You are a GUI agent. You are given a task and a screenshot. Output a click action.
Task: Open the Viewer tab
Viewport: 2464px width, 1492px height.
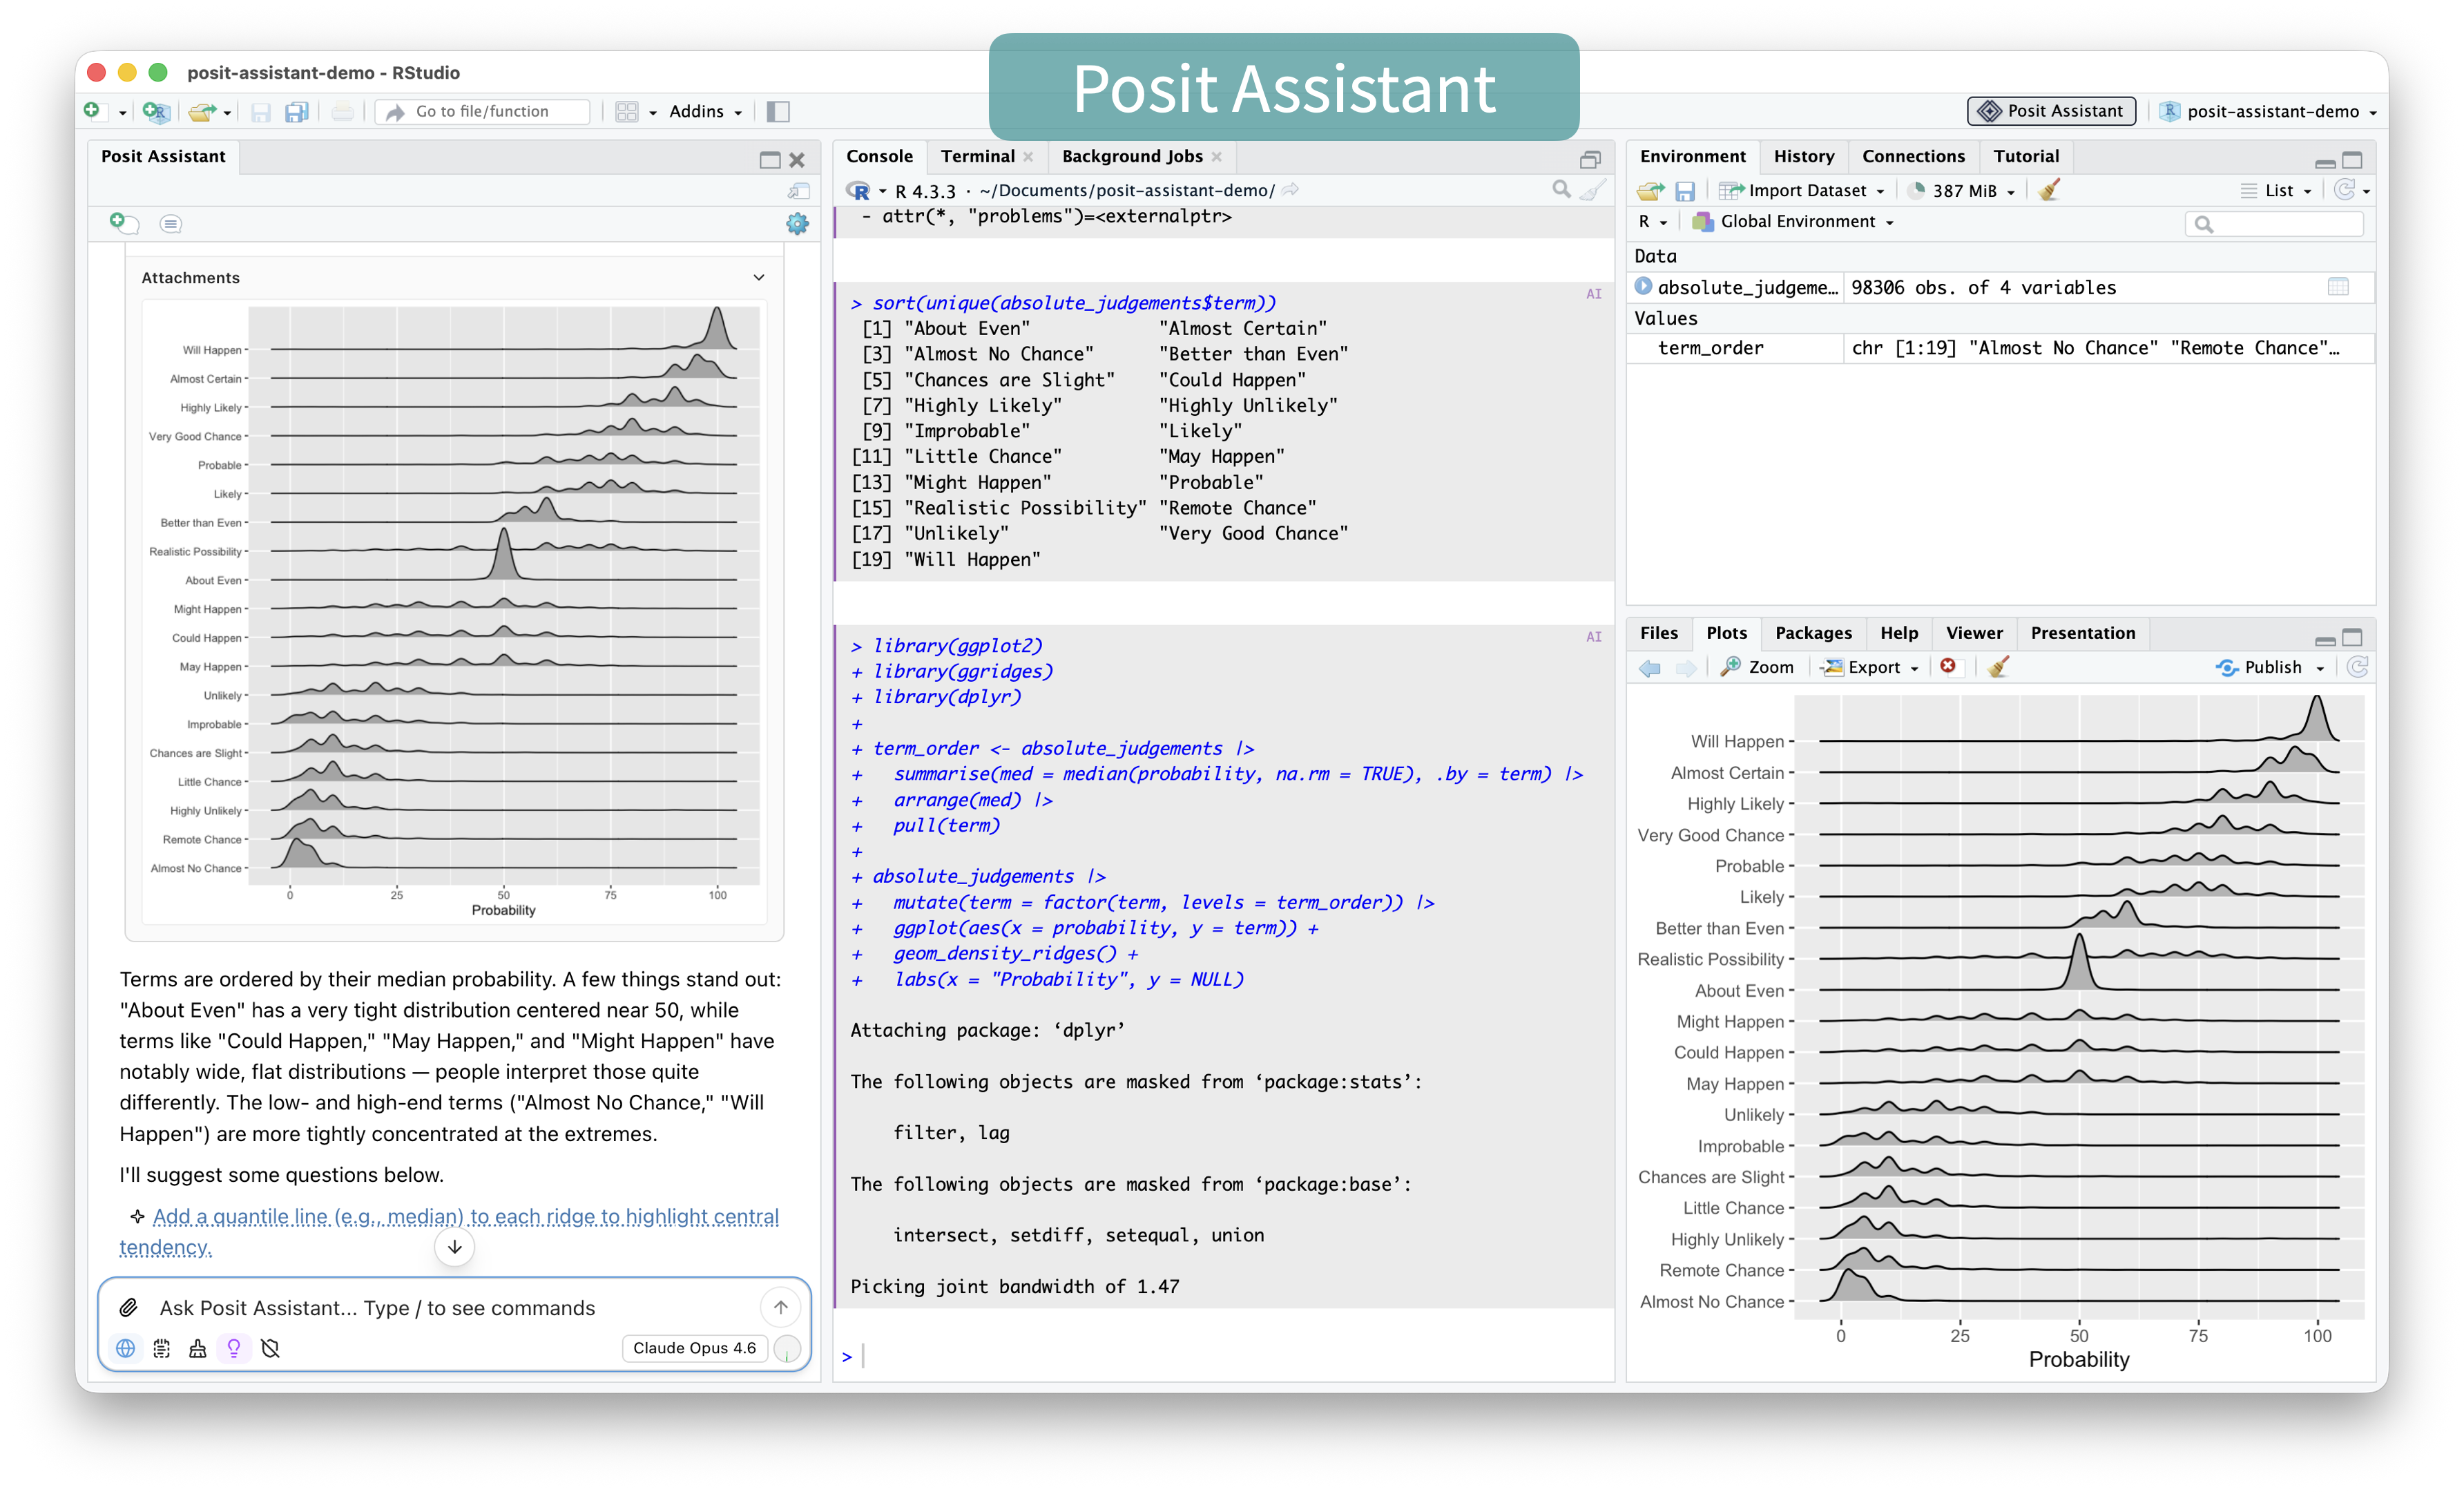click(1973, 633)
